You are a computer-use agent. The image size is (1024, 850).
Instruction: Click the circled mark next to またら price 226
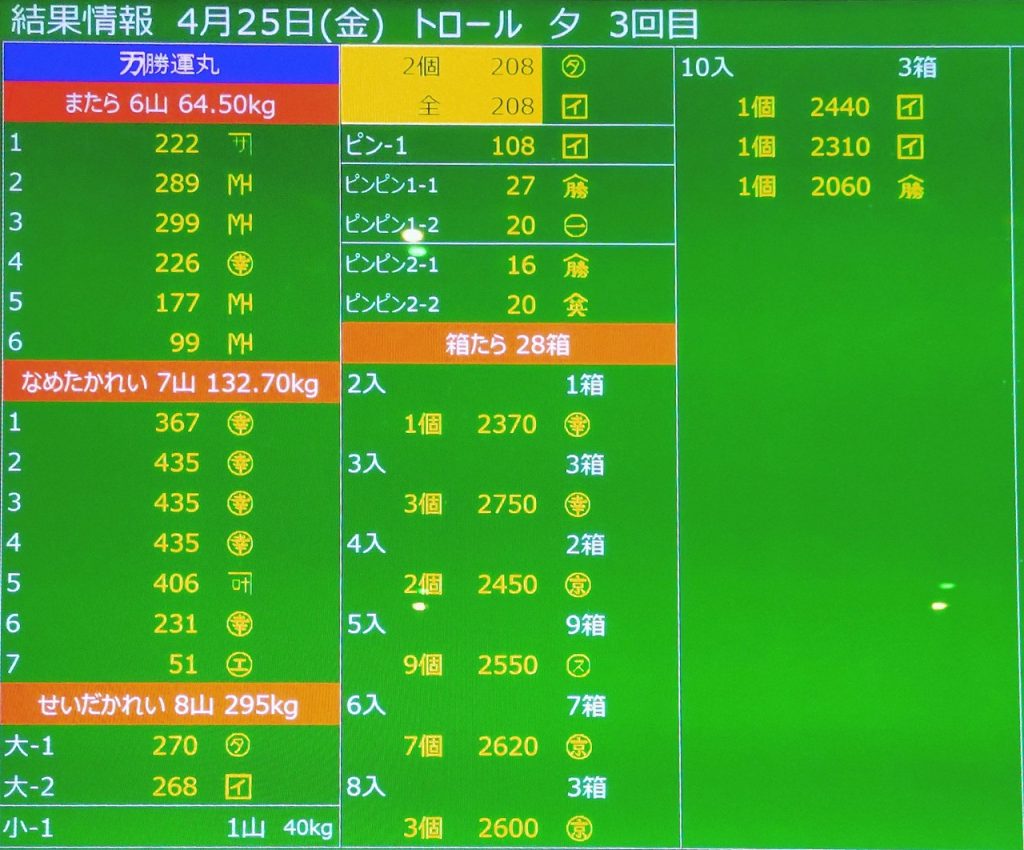[x=240, y=264]
